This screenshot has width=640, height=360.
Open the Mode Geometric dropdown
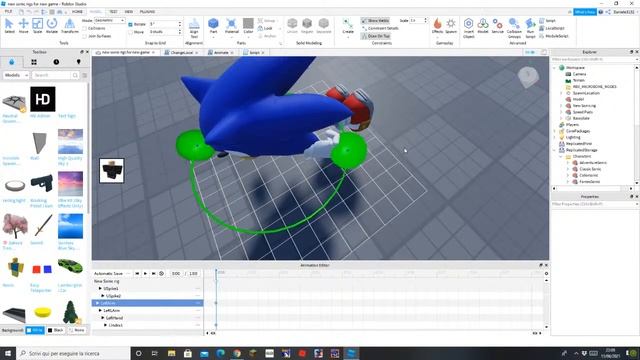click(109, 20)
